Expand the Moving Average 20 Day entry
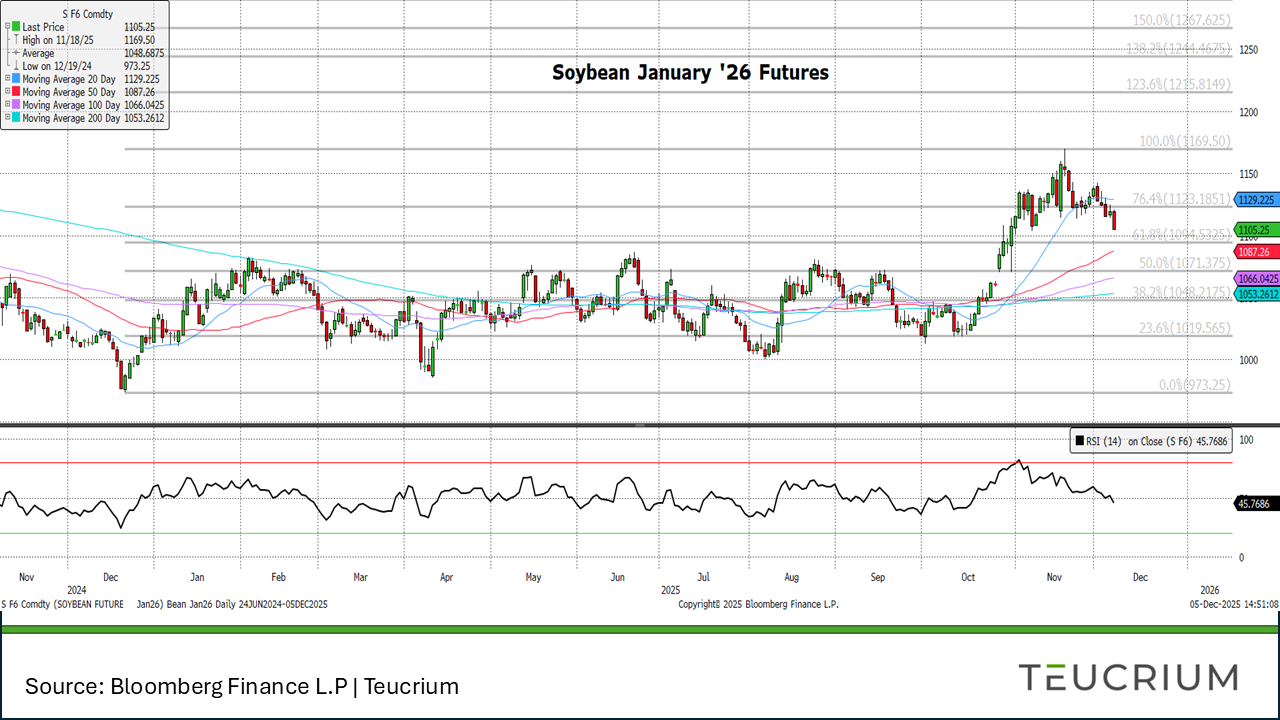Image resolution: width=1280 pixels, height=720 pixels. pos(7,79)
